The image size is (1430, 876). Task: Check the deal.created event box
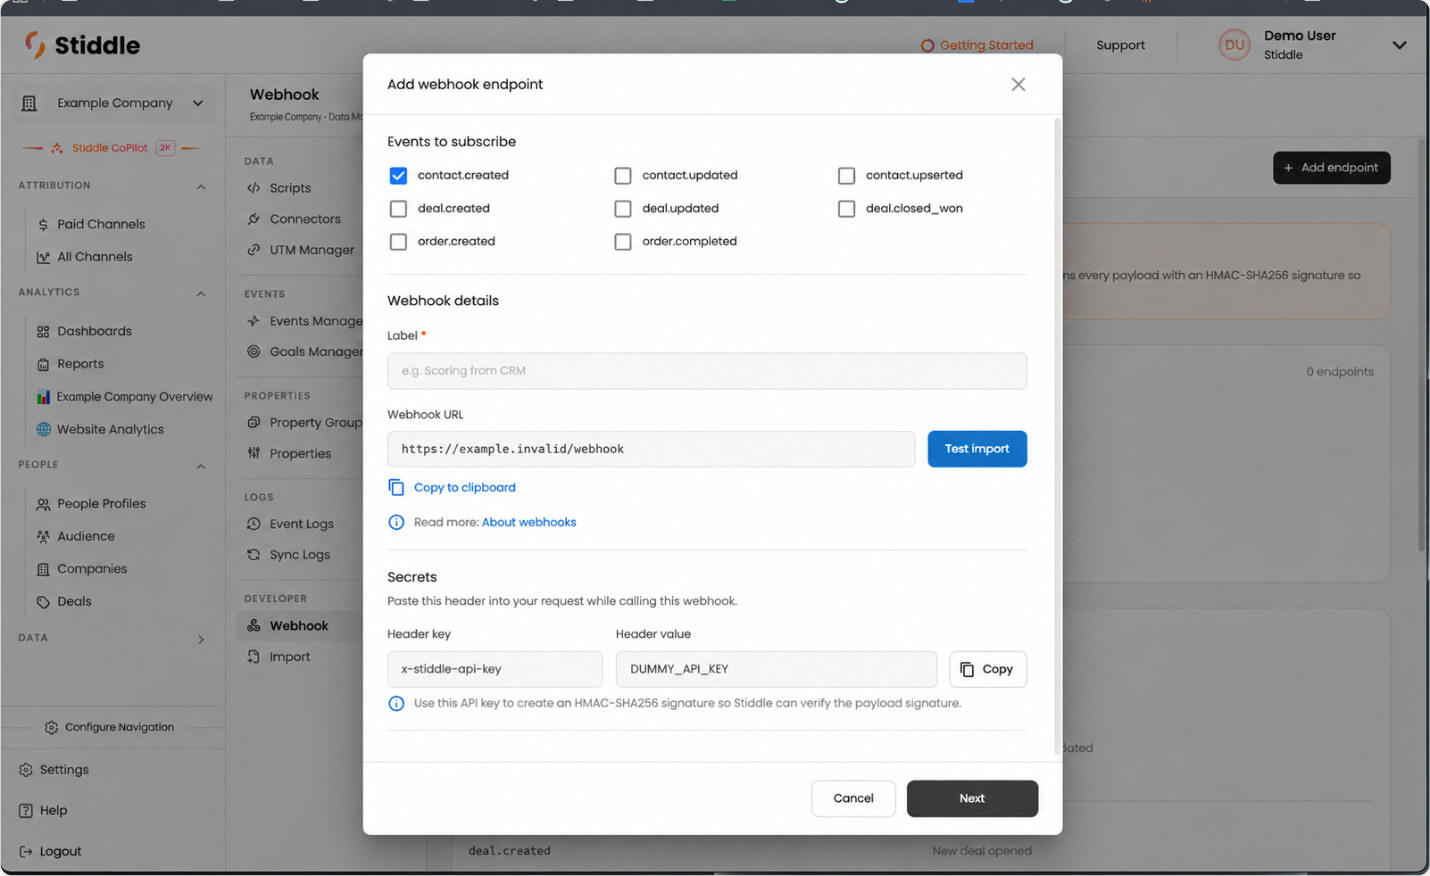(398, 209)
